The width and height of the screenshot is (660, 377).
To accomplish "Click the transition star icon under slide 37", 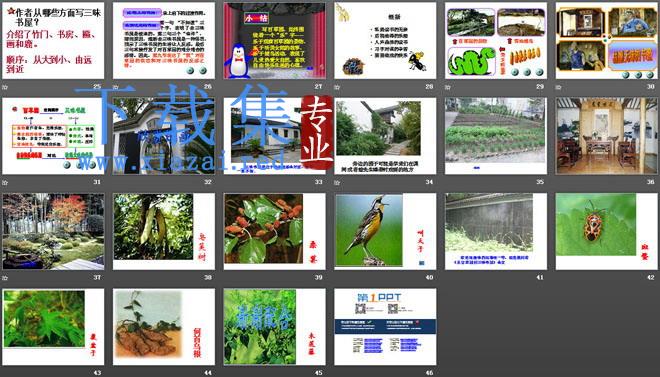I will pyautogui.click(x=5, y=278).
